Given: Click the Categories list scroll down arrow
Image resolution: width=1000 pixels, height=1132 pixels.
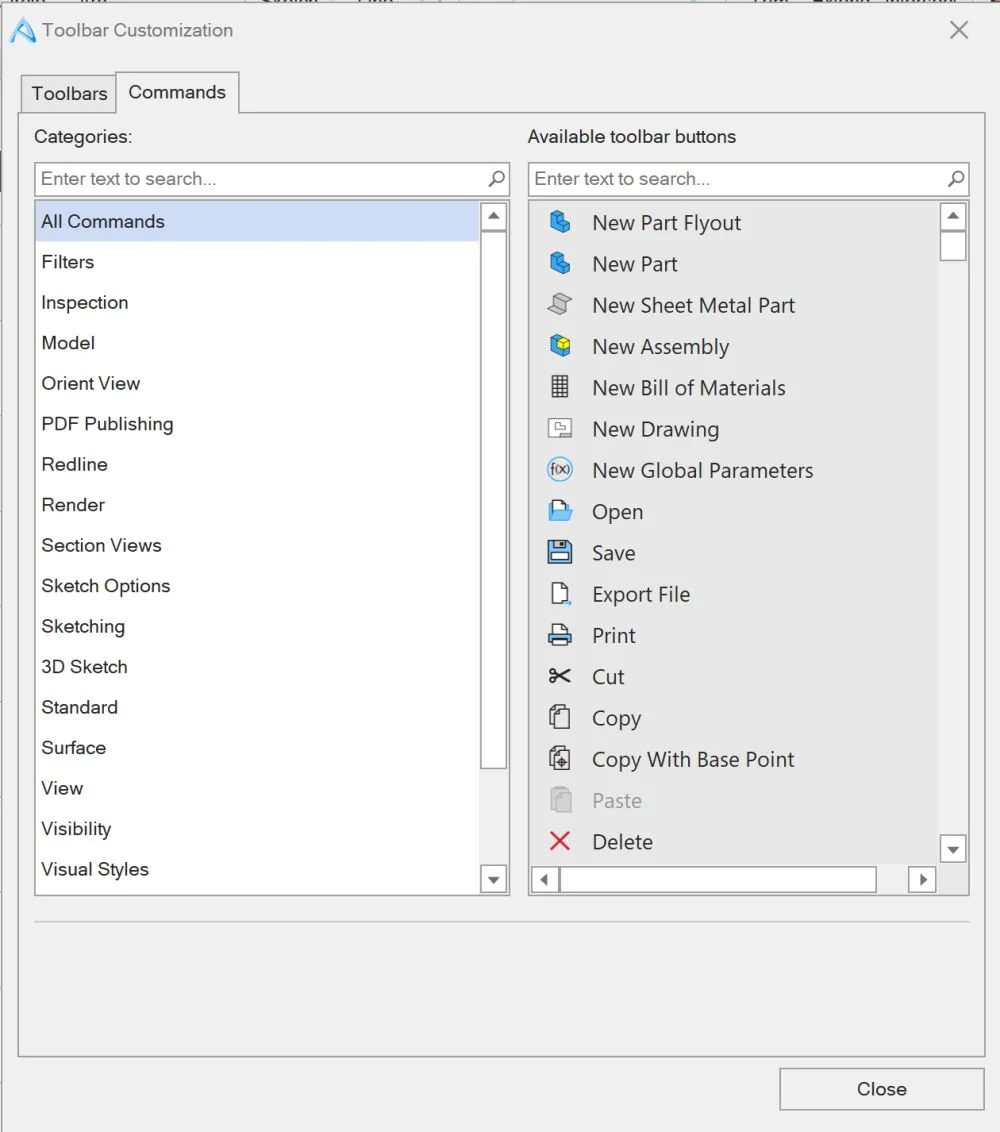Looking at the screenshot, I should [494, 879].
